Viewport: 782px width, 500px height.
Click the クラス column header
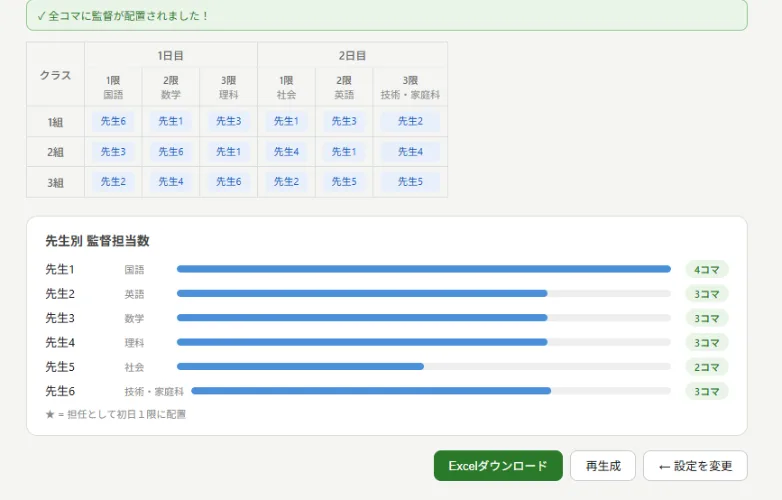pyautogui.click(x=55, y=75)
